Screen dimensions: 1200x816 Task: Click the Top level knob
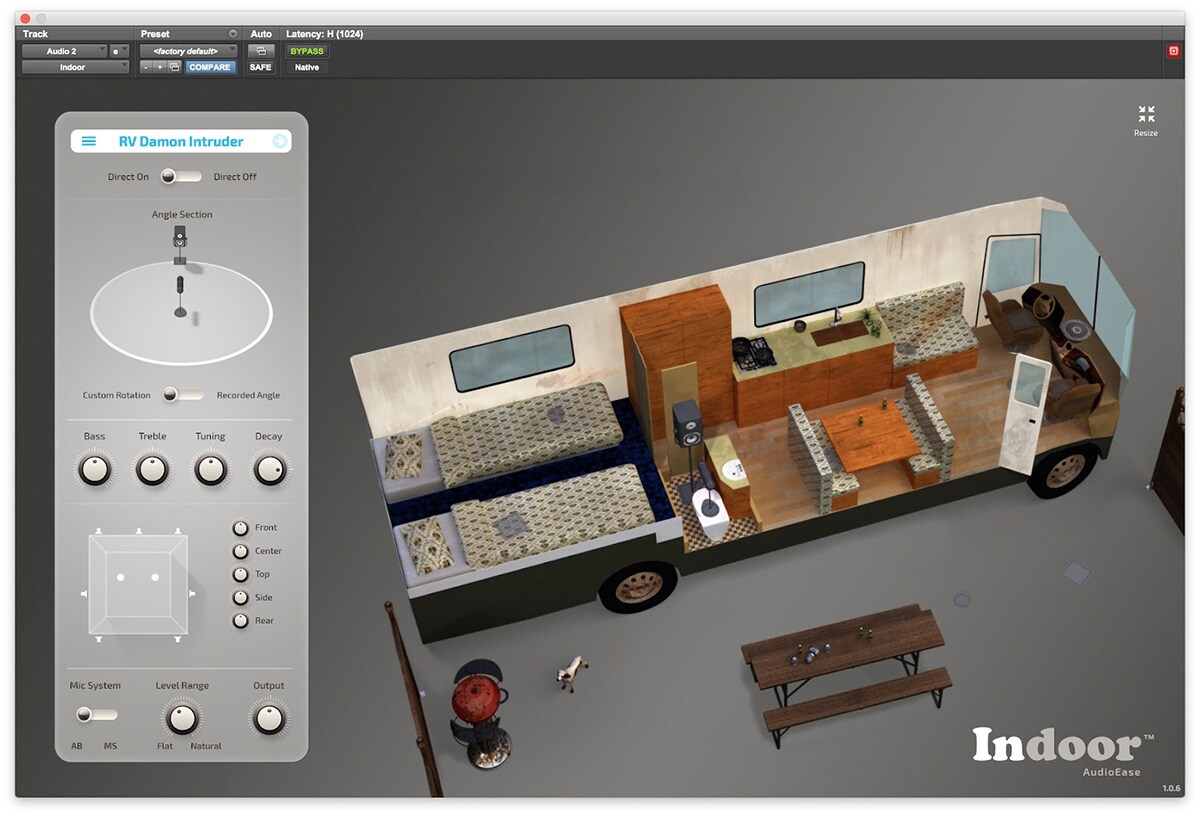pyautogui.click(x=240, y=574)
